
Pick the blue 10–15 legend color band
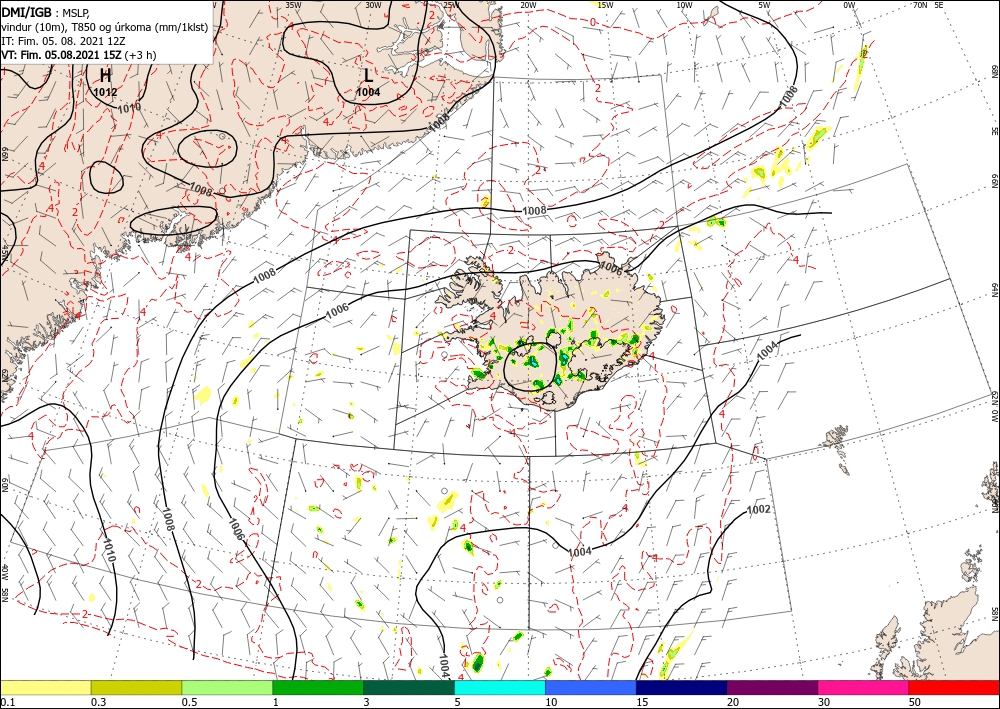click(x=591, y=687)
